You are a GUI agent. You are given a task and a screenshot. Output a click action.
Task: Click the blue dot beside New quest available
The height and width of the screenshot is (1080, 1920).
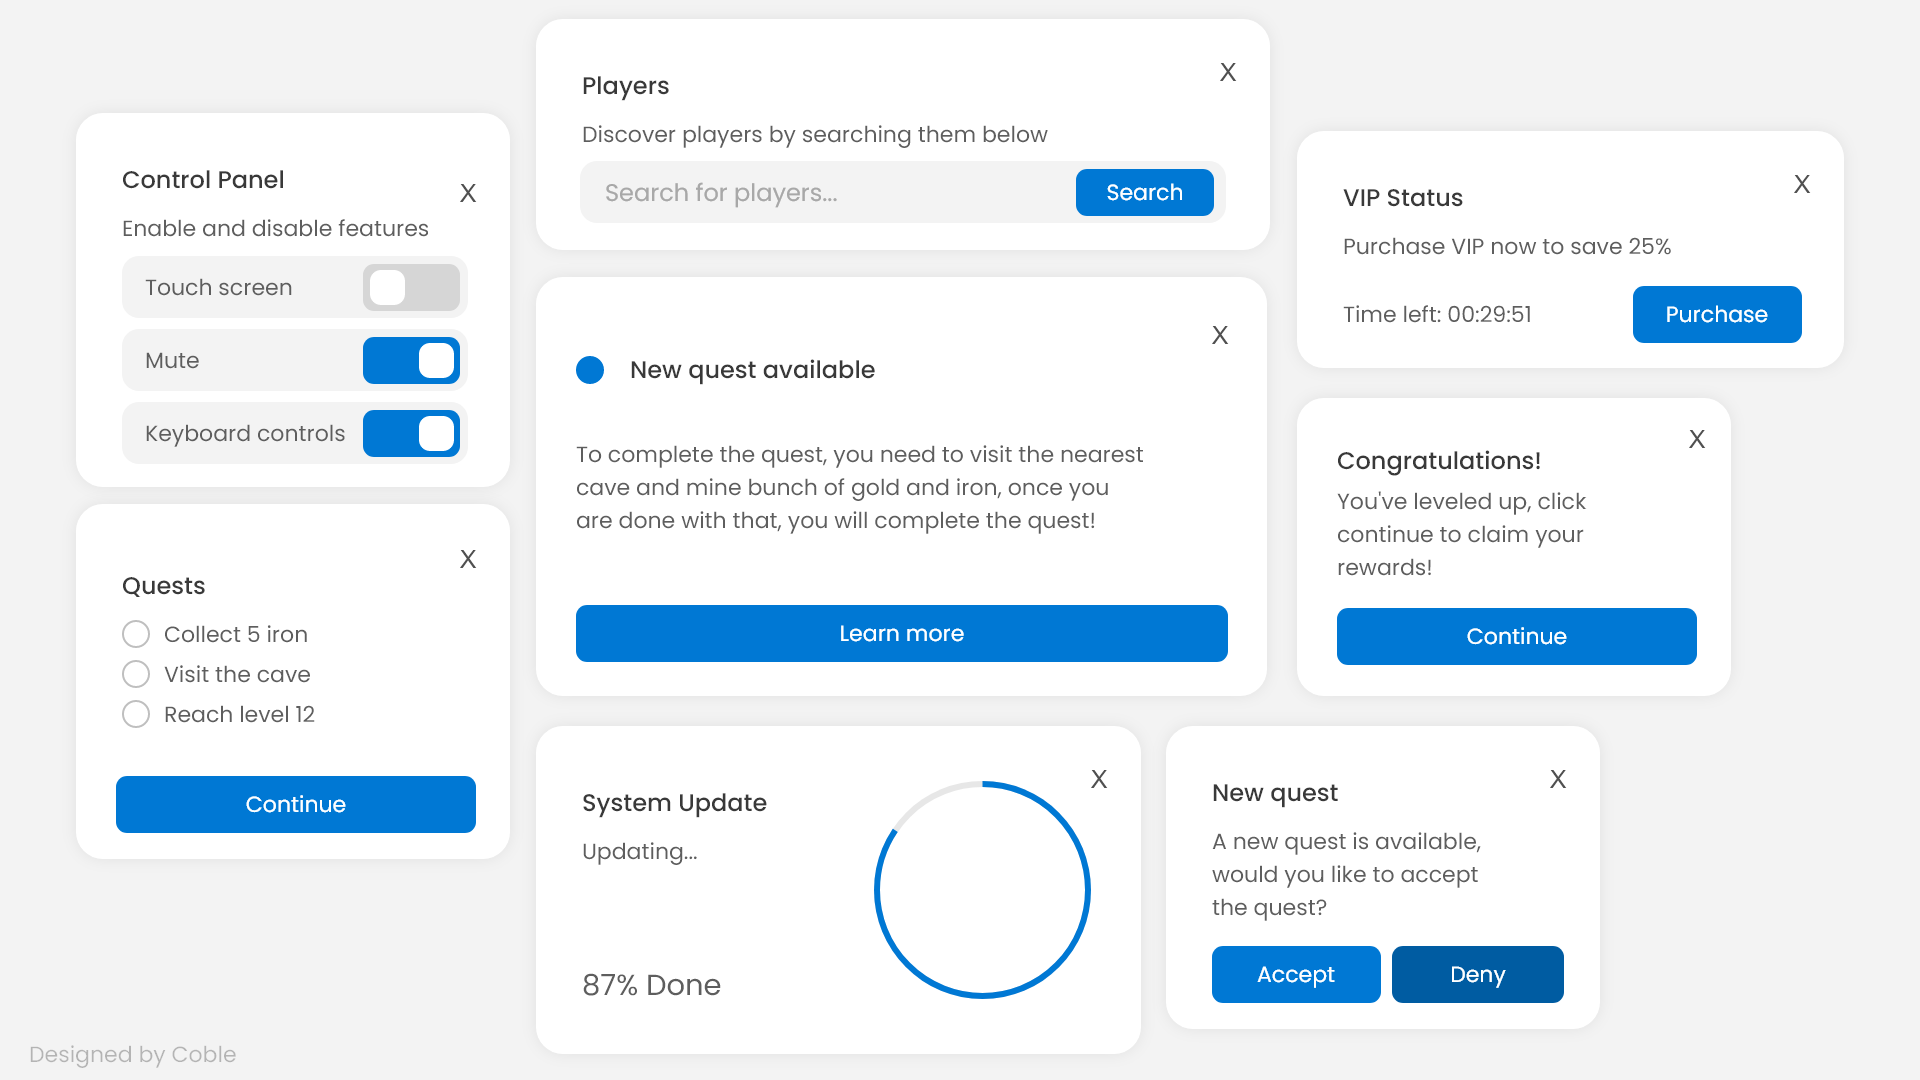click(x=590, y=370)
